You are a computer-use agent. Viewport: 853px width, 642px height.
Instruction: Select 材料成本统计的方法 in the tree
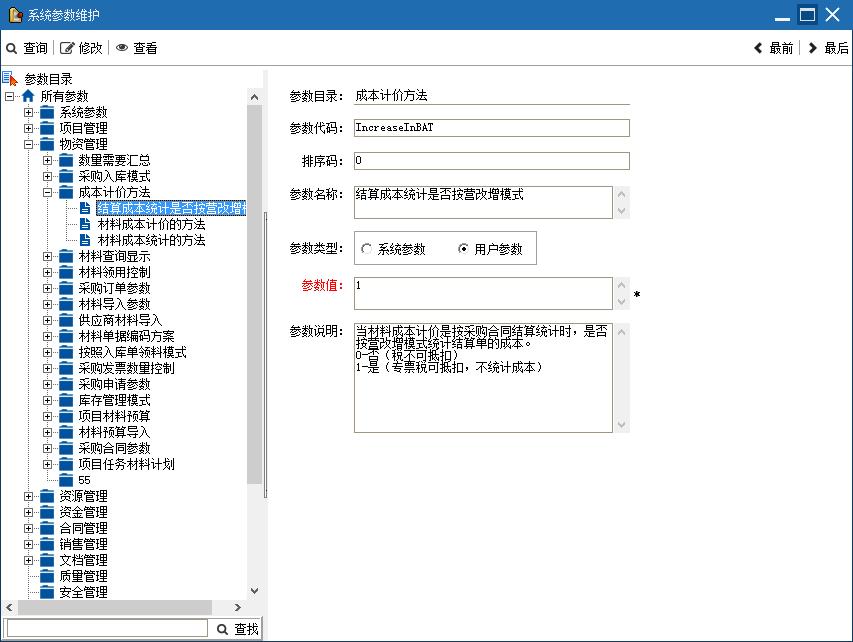click(x=151, y=240)
